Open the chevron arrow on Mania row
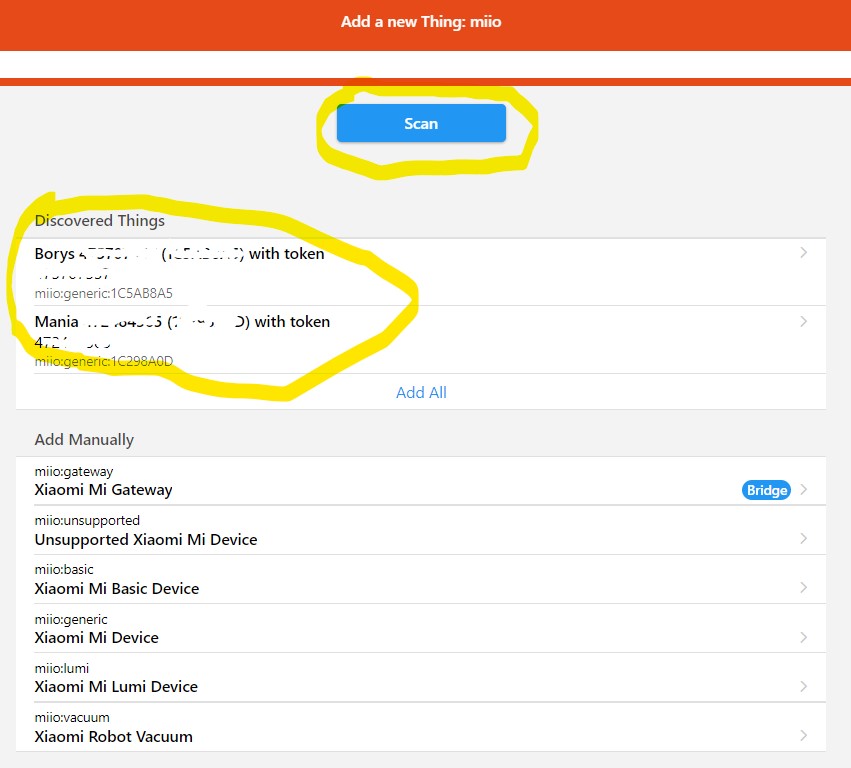 [803, 322]
